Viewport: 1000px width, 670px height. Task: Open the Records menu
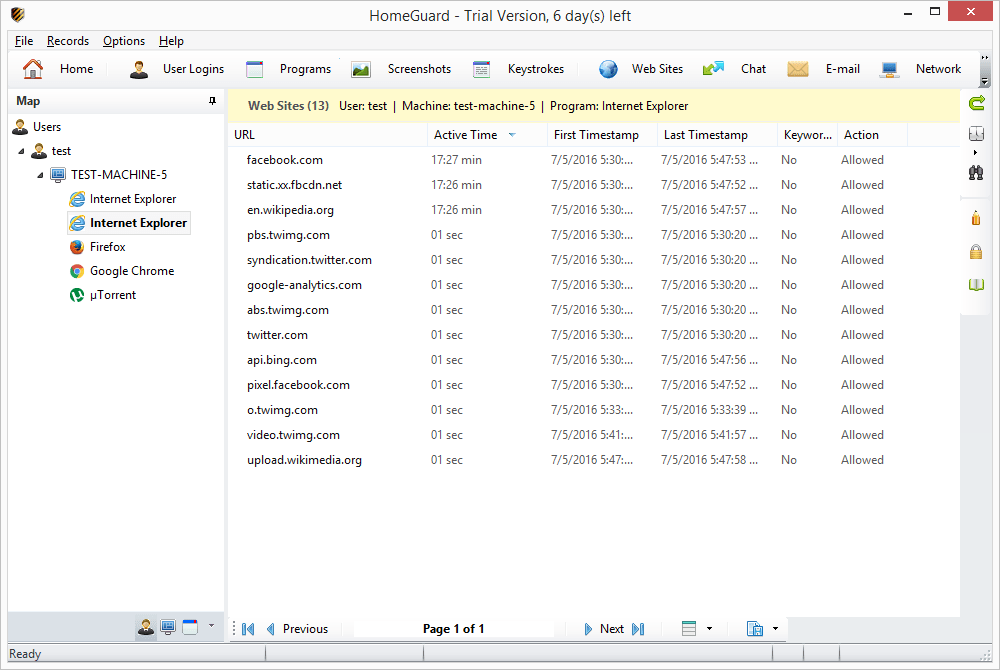pos(68,41)
